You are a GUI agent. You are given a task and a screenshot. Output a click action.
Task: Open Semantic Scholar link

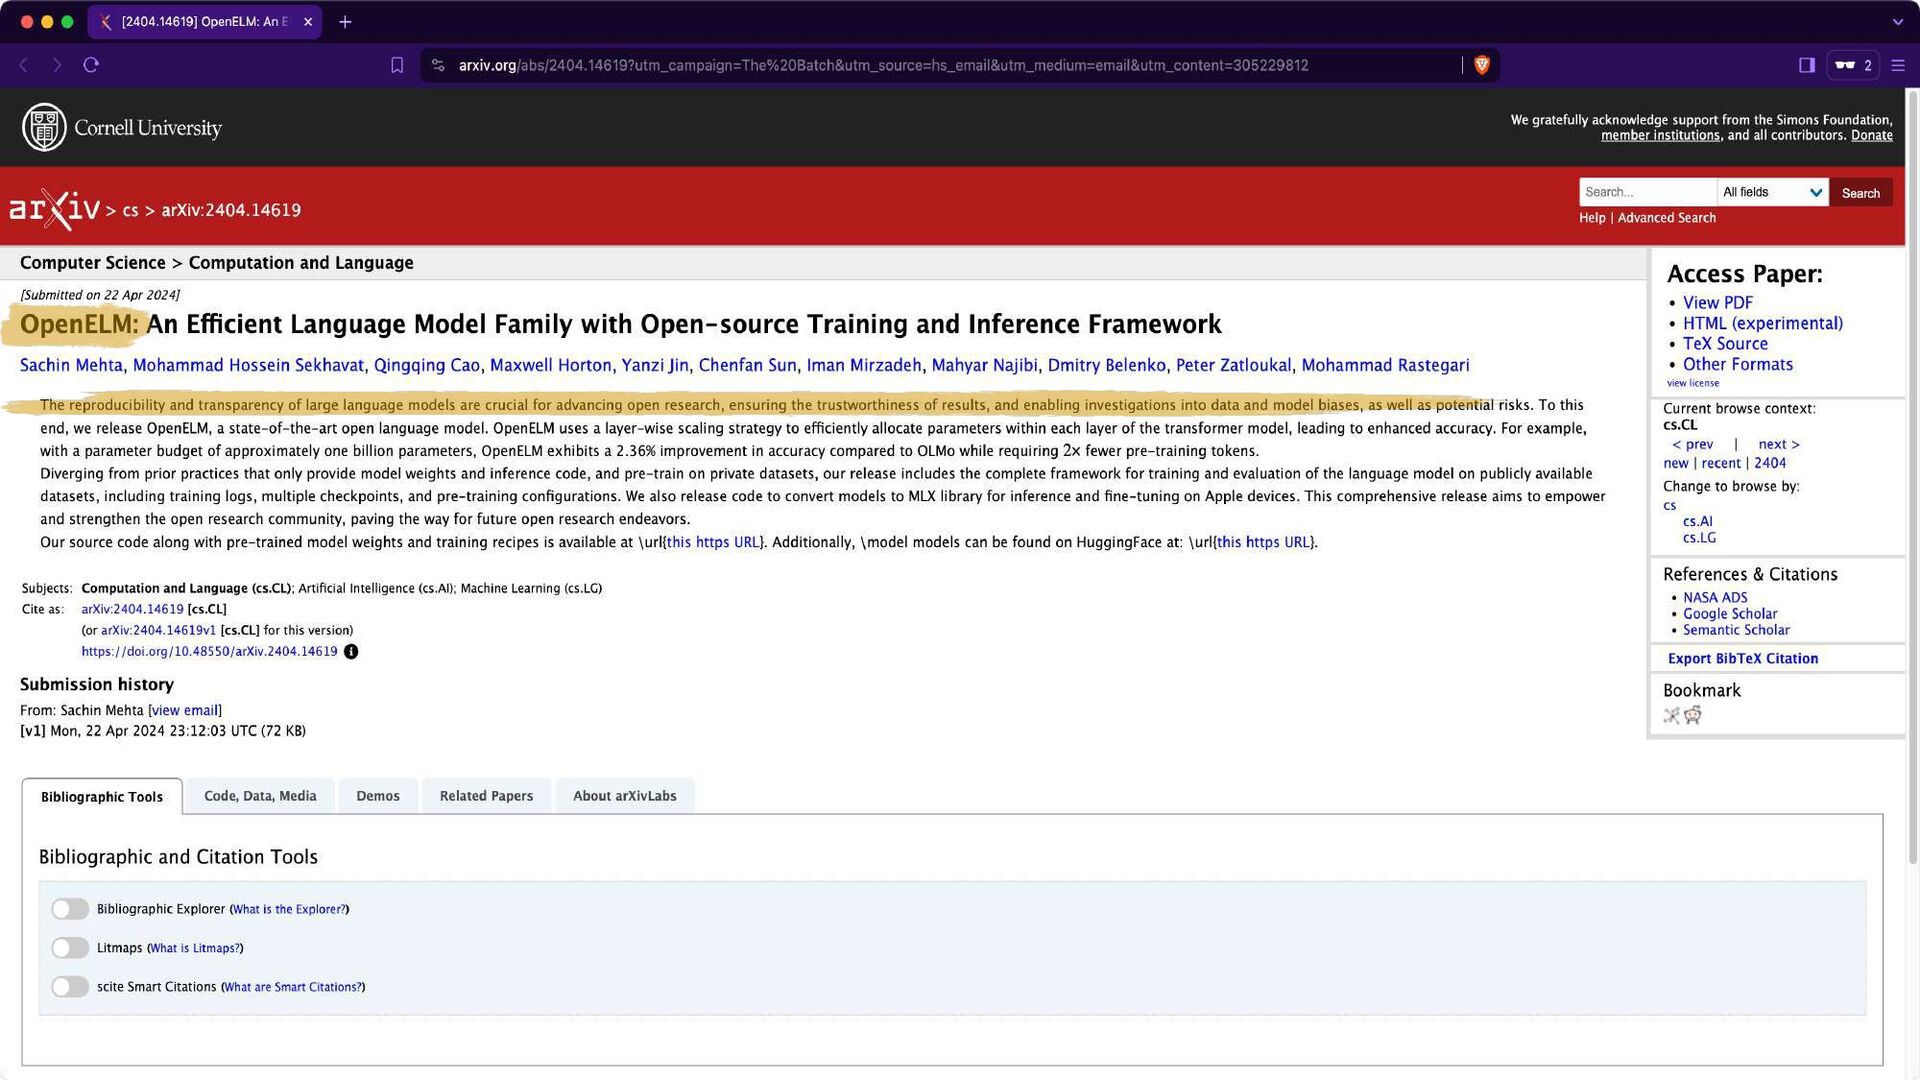(1736, 630)
